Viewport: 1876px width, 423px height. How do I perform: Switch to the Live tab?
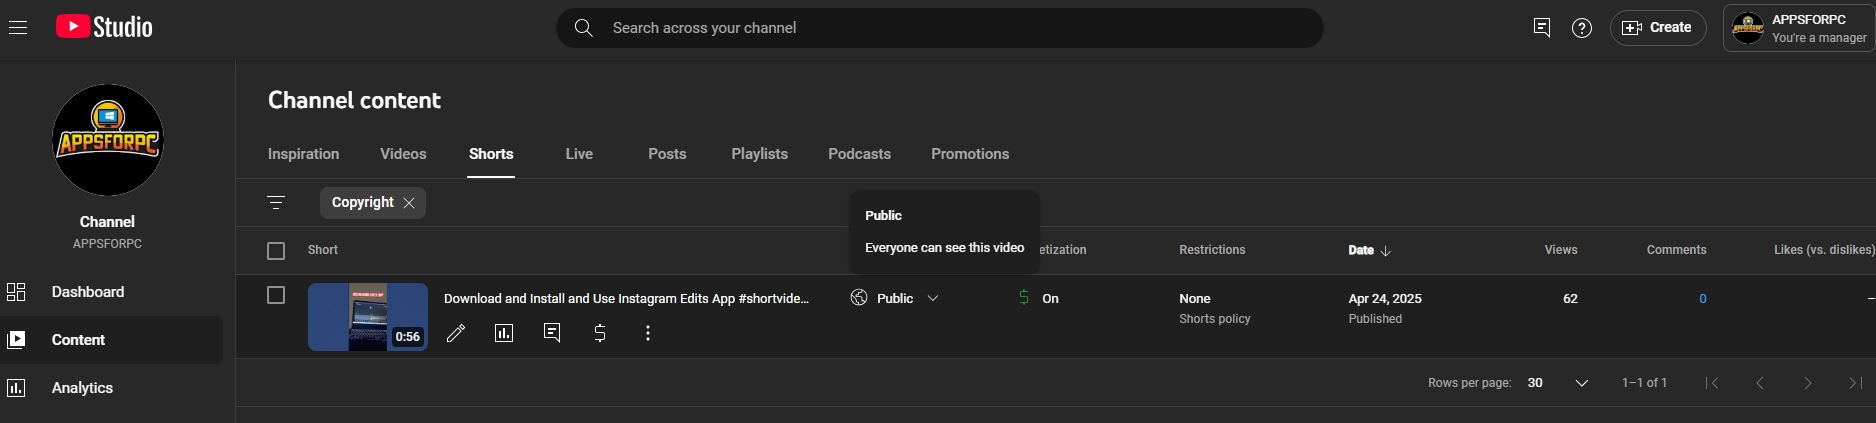coord(579,154)
